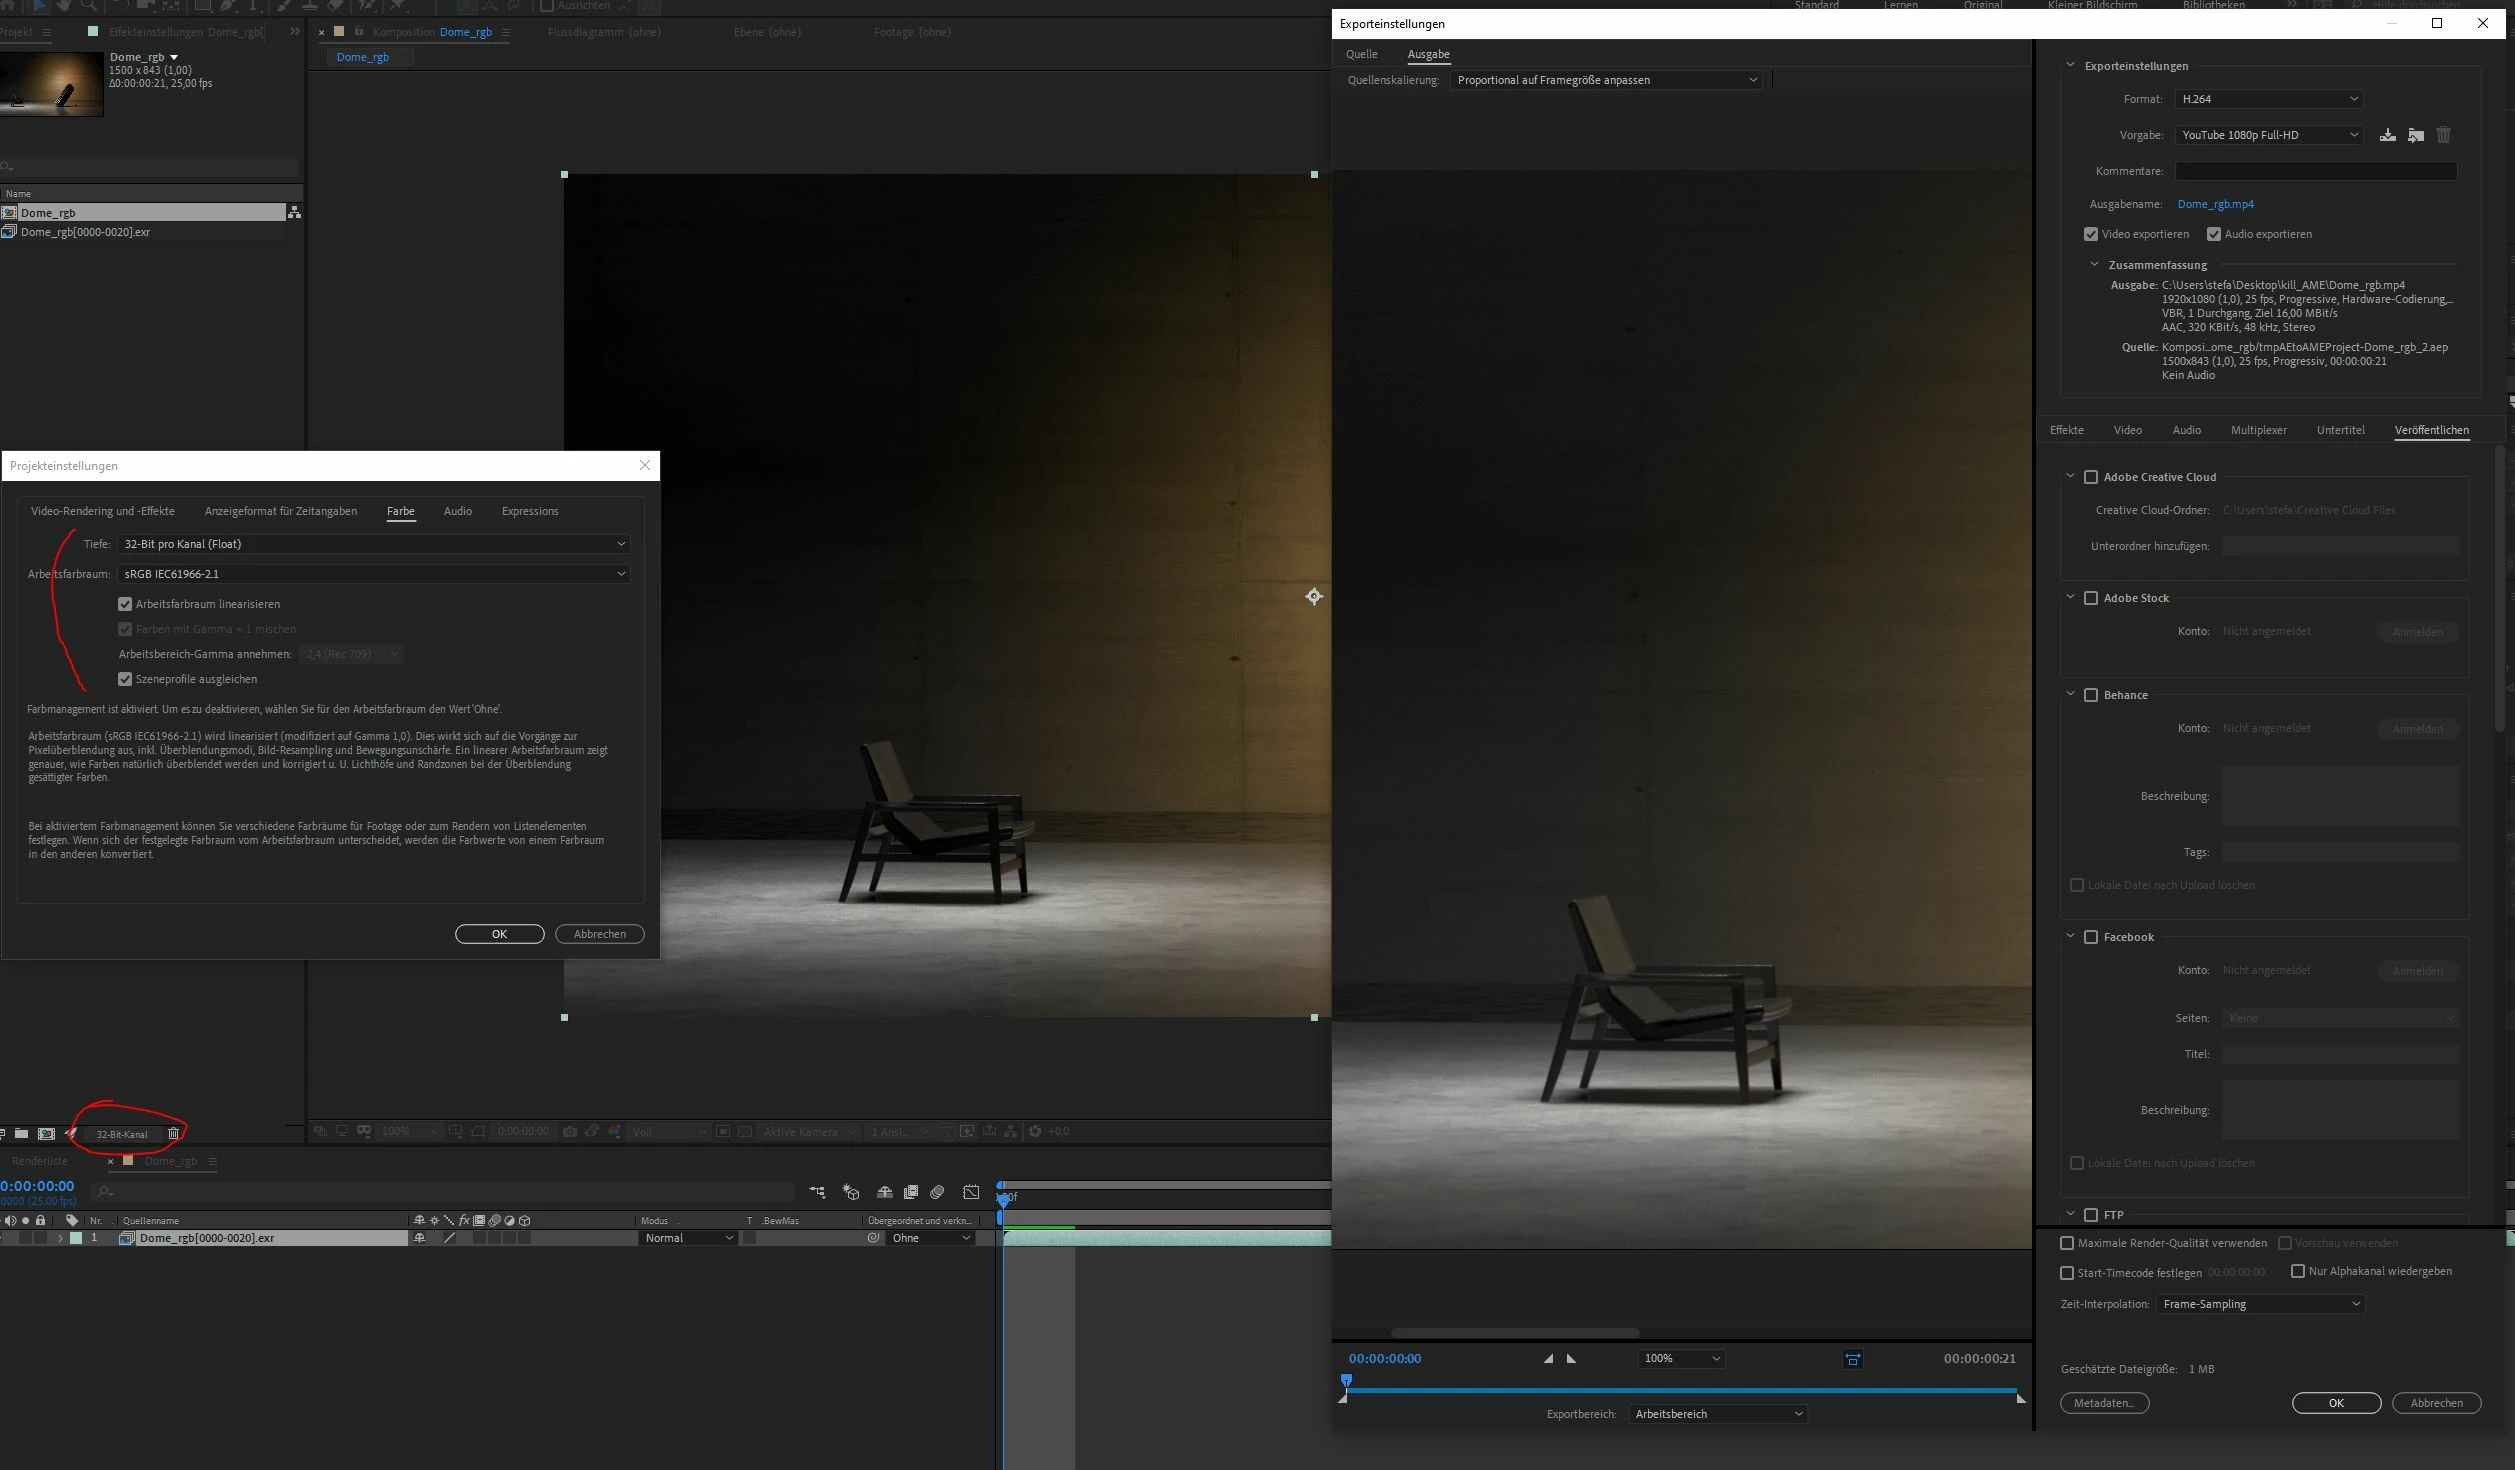Click the new folder icon in the project panel
This screenshot has width=2515, height=1470.
click(21, 1133)
